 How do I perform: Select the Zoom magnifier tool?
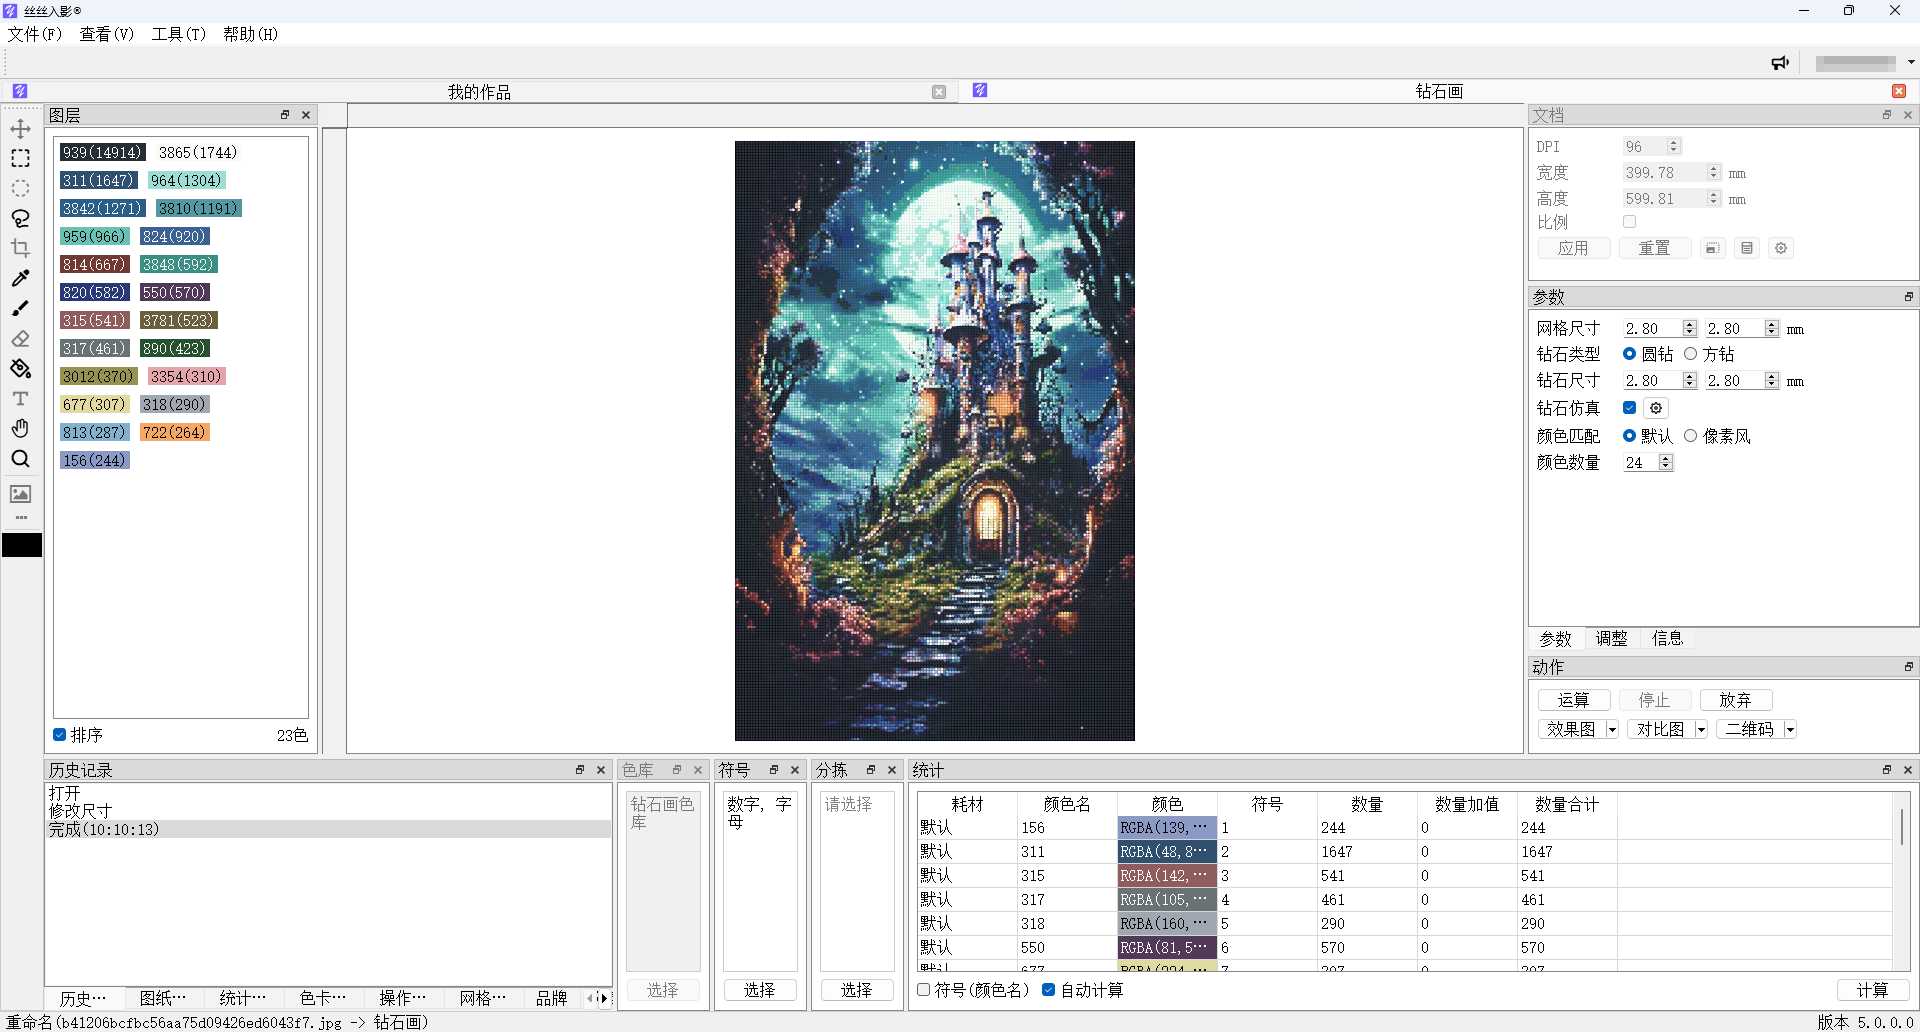coord(20,459)
